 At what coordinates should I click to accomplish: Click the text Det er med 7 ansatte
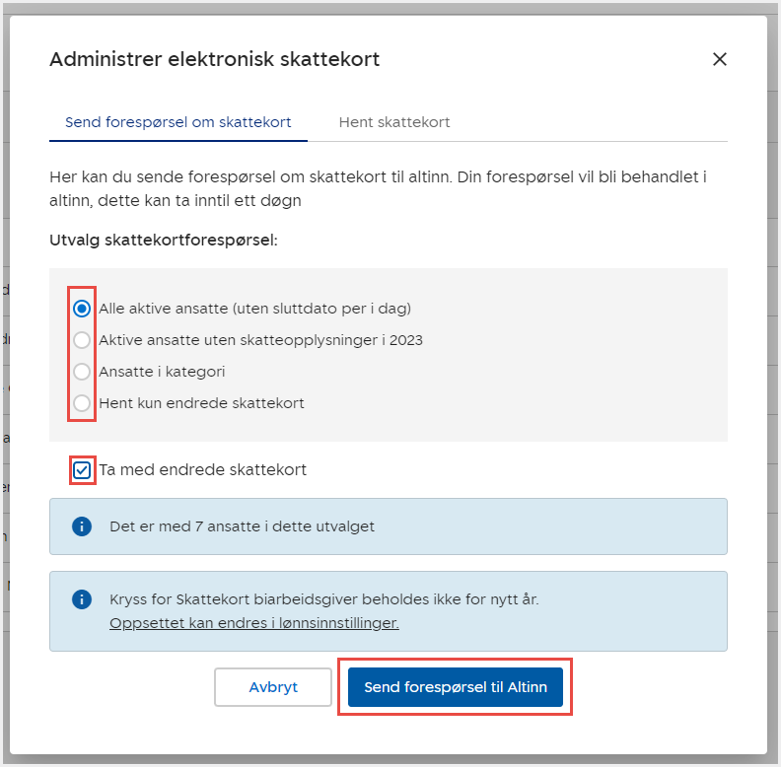(242, 526)
